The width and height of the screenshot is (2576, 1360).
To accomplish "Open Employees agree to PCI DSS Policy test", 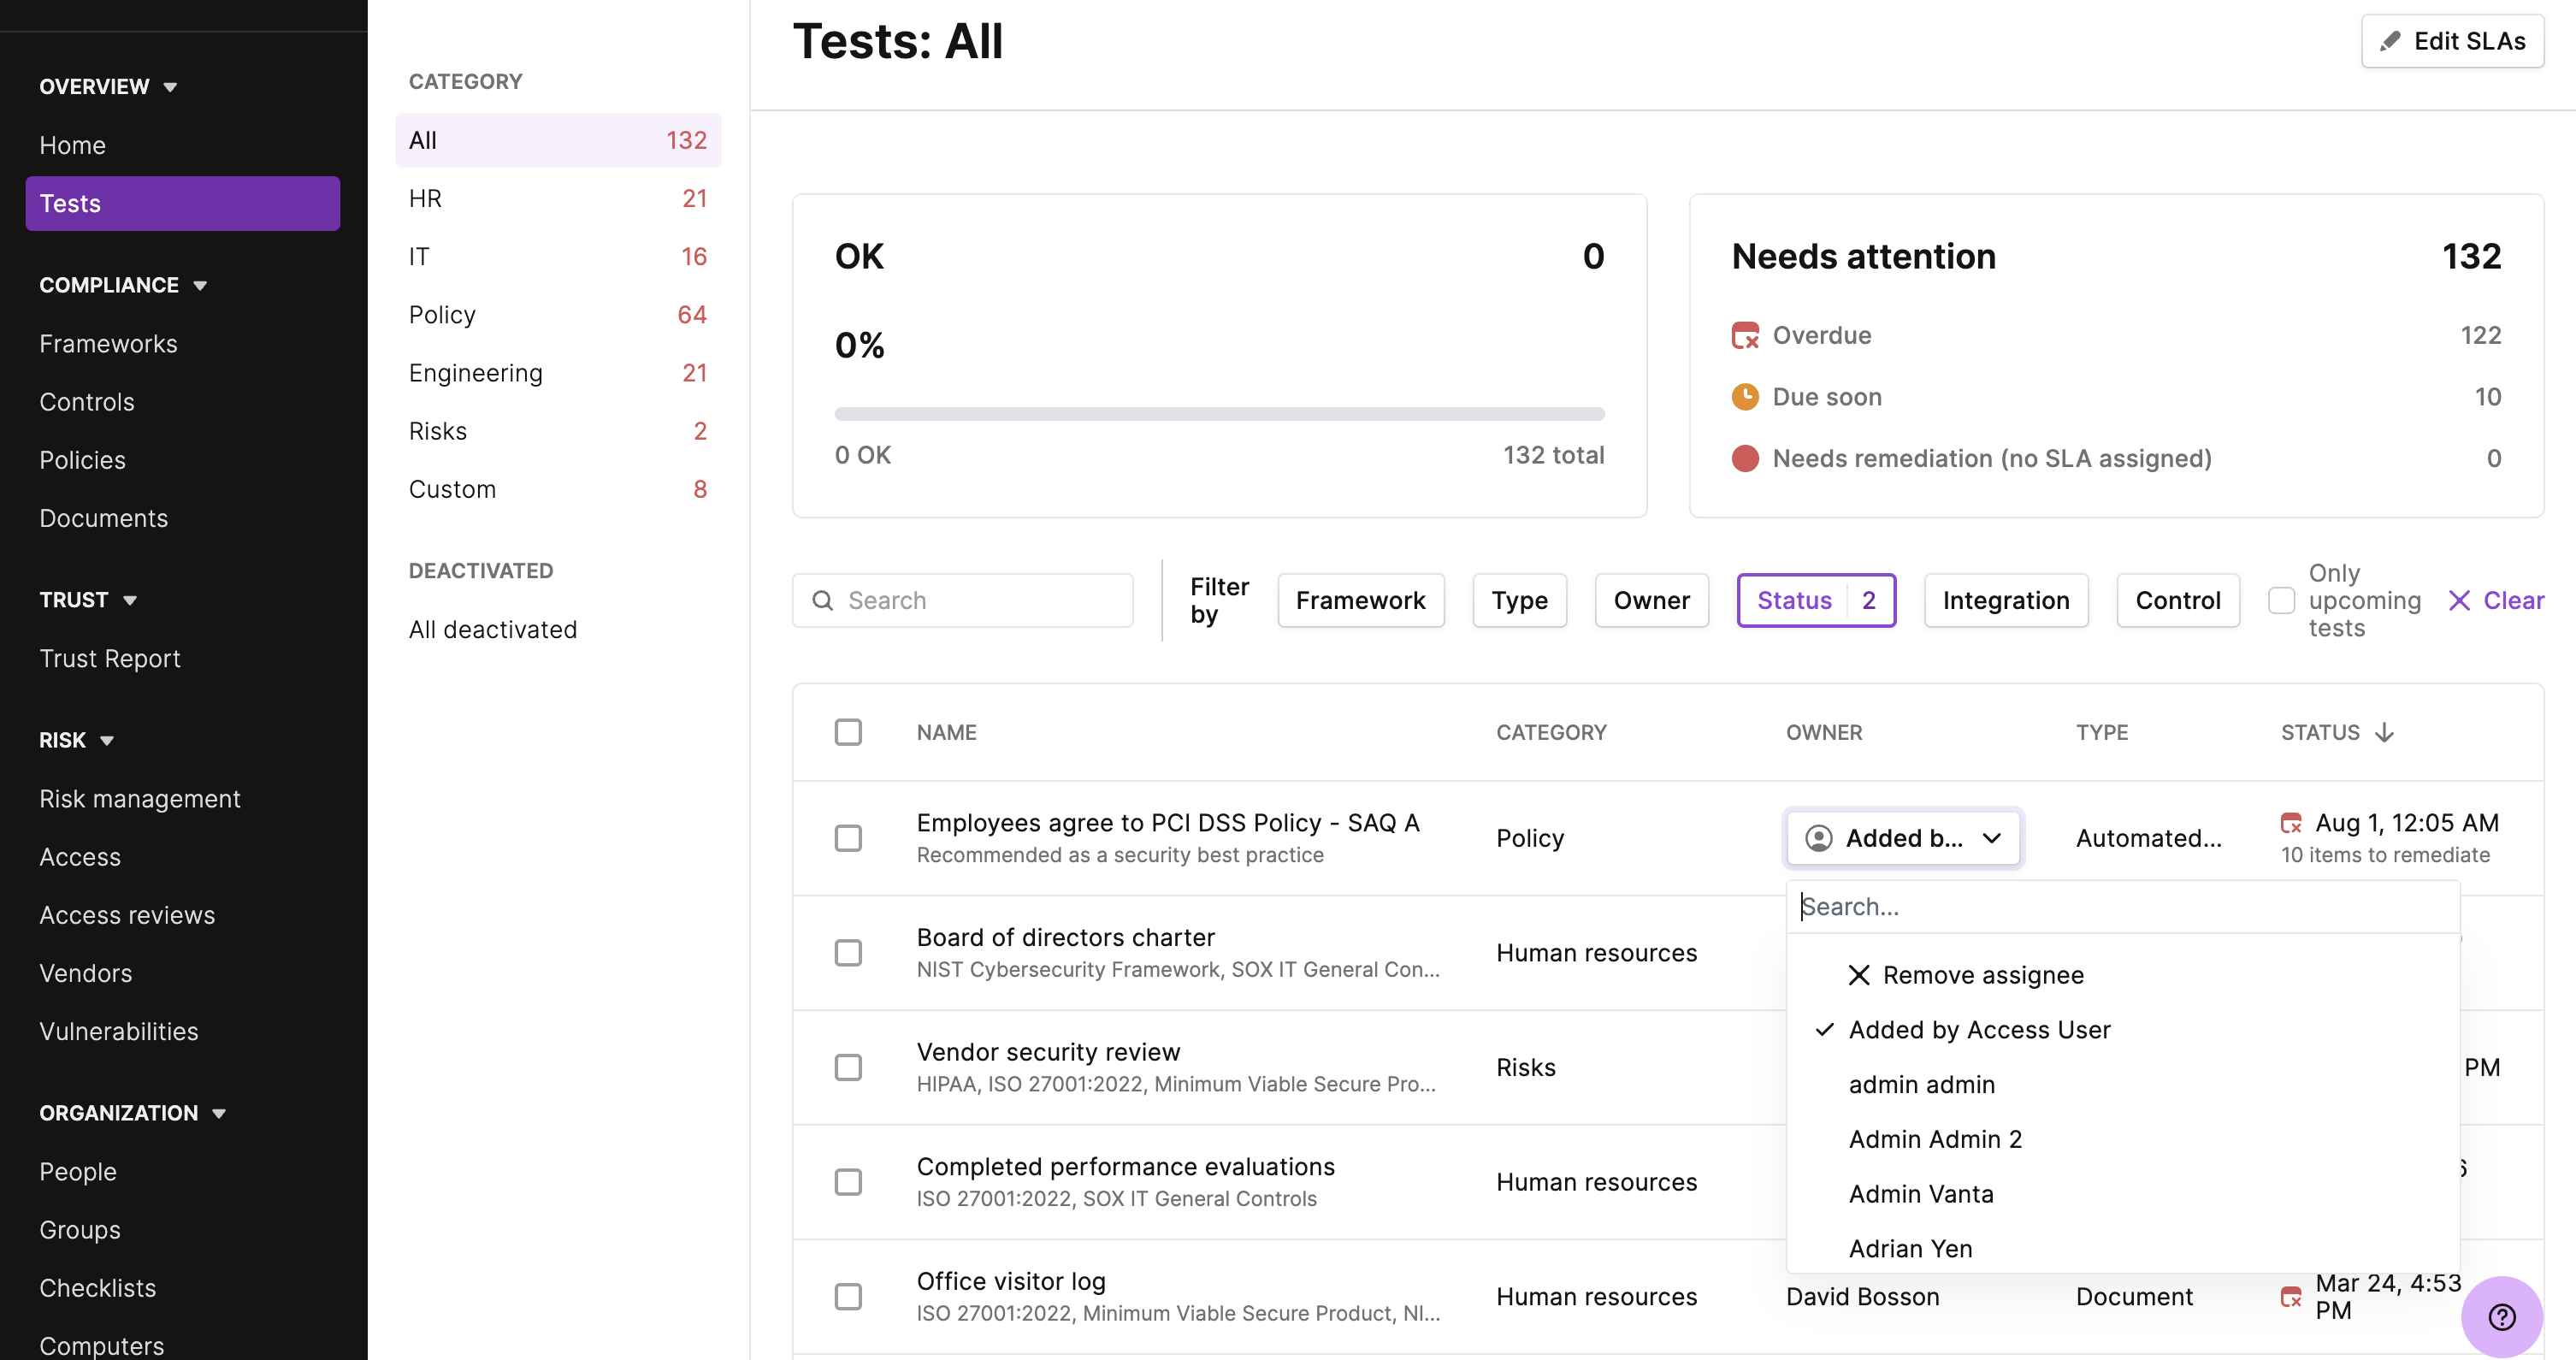I will [1168, 822].
